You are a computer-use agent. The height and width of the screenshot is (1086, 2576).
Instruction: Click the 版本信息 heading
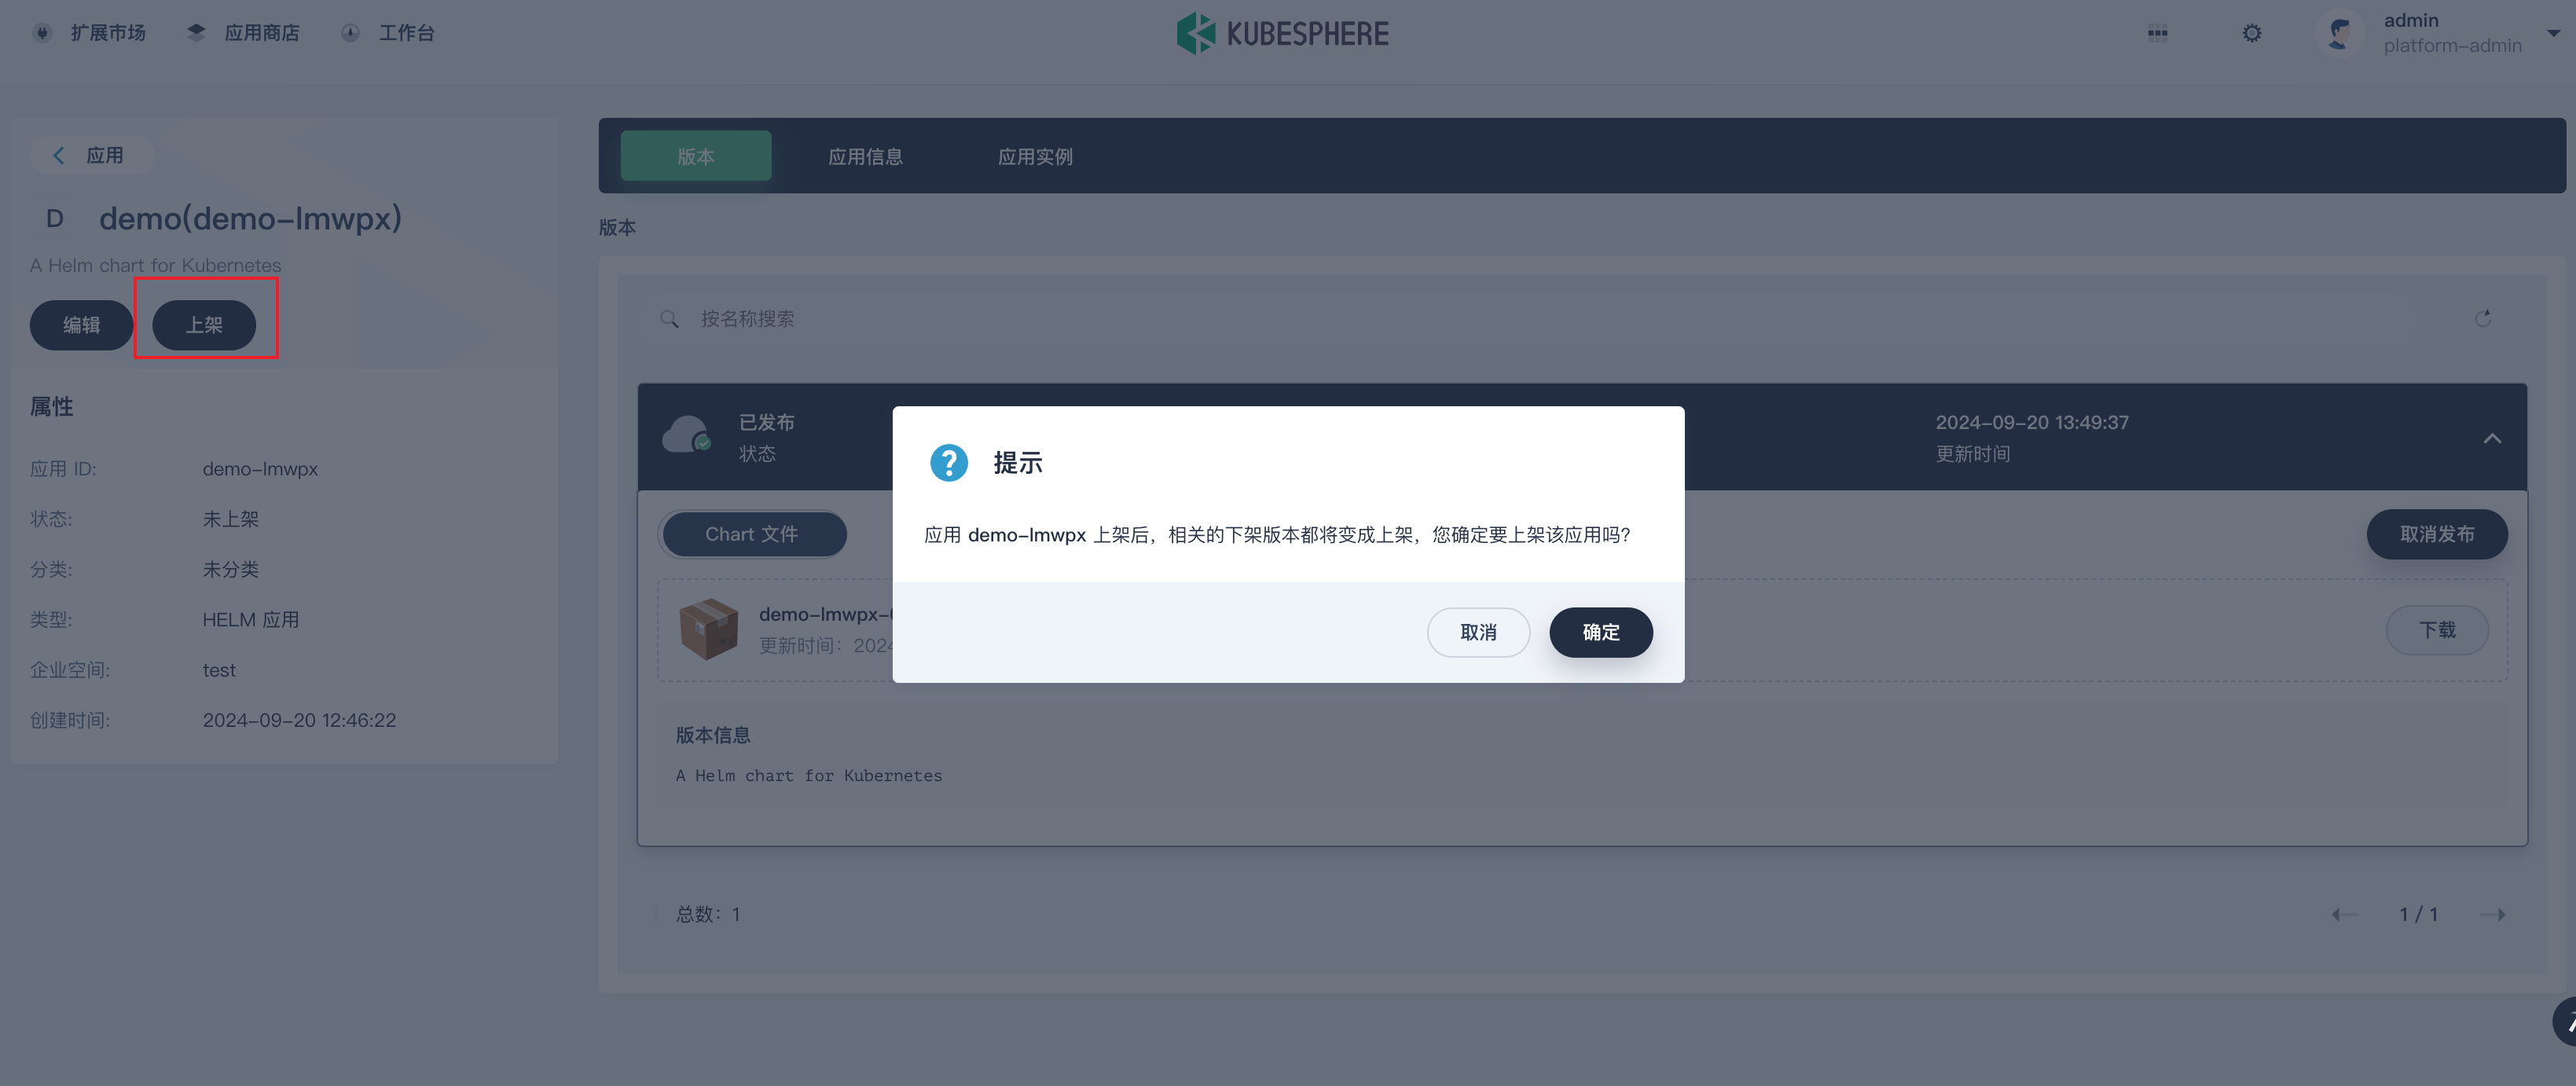click(x=713, y=735)
